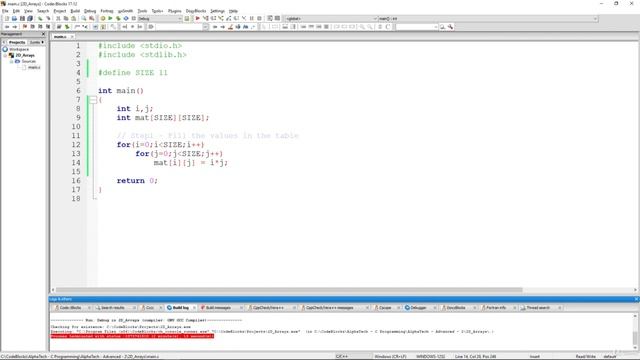This screenshot has width=640, height=360.
Task: Open the Debugging windows icon
Action: (x=270, y=18)
